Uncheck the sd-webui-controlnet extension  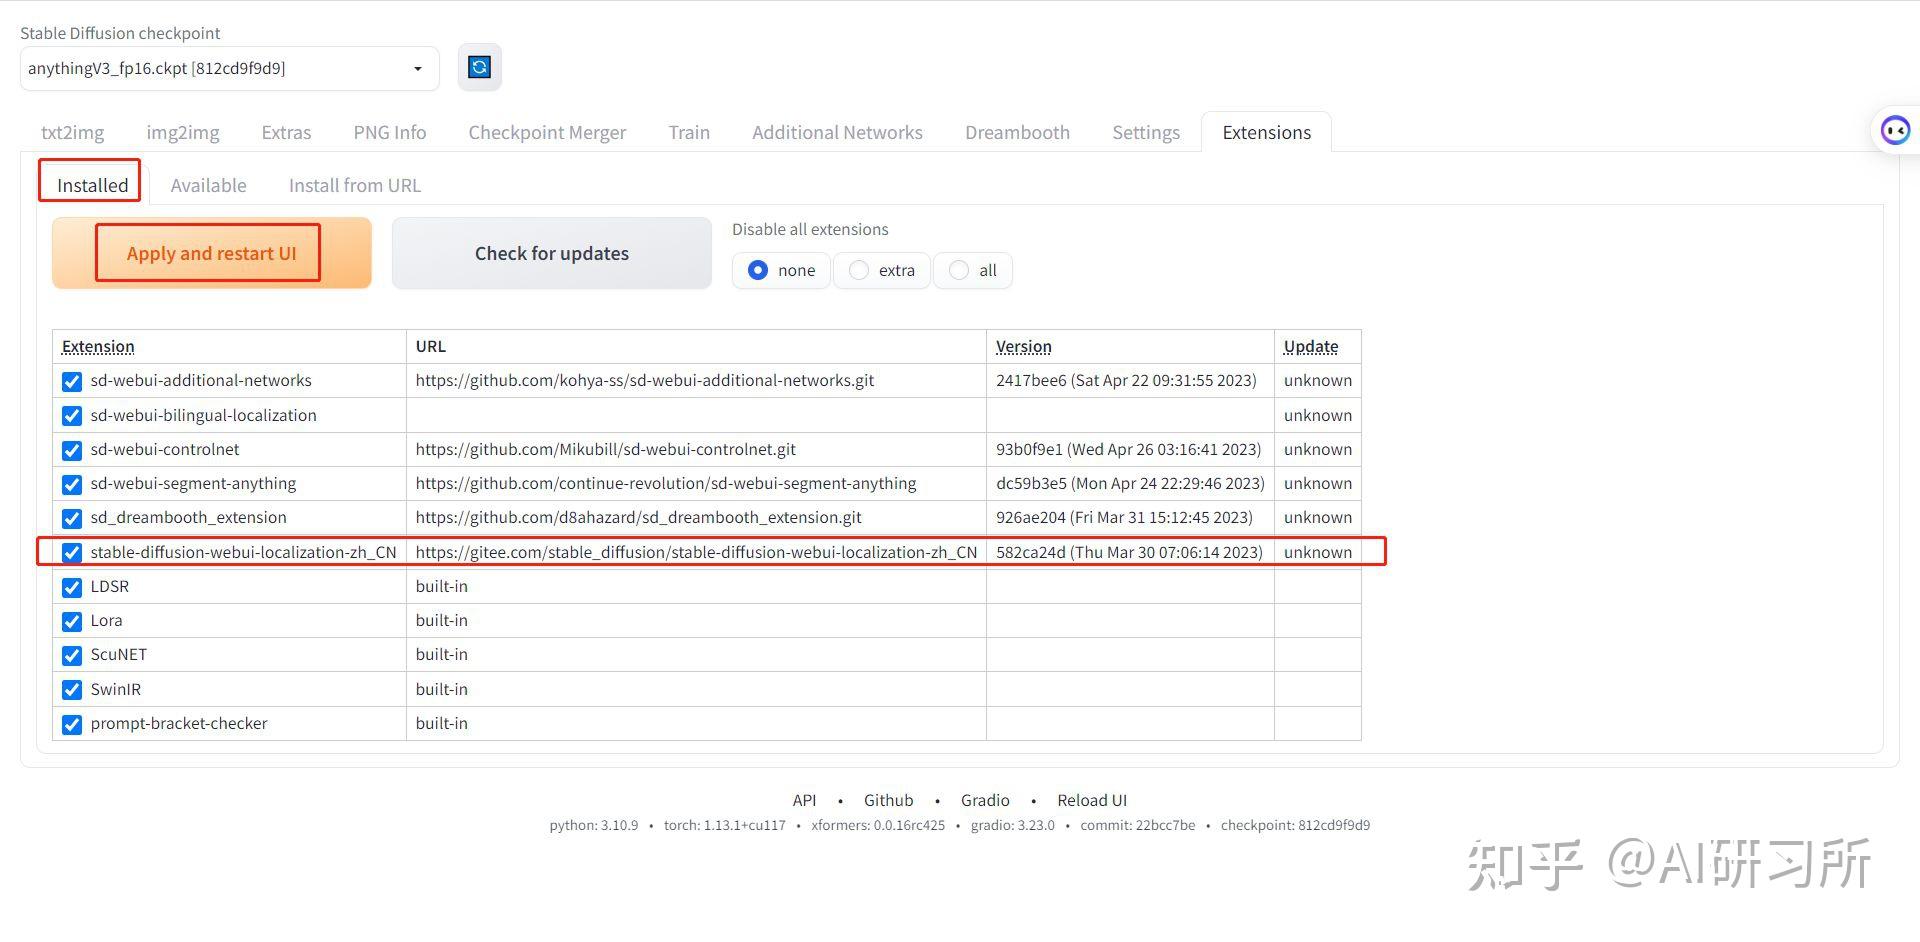pyautogui.click(x=71, y=450)
